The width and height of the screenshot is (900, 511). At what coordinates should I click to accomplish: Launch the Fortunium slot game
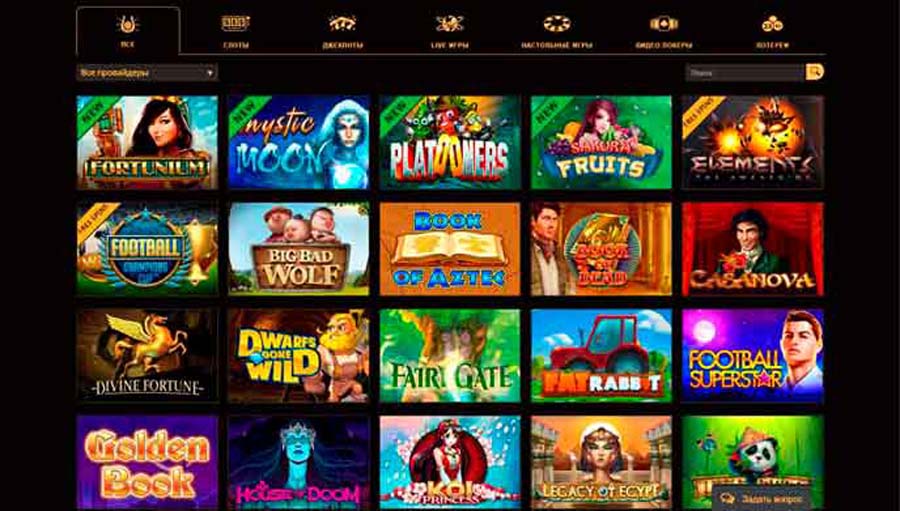tap(148, 142)
